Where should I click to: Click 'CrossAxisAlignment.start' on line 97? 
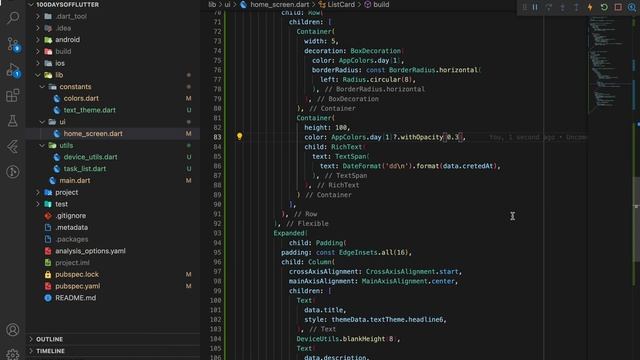point(412,271)
